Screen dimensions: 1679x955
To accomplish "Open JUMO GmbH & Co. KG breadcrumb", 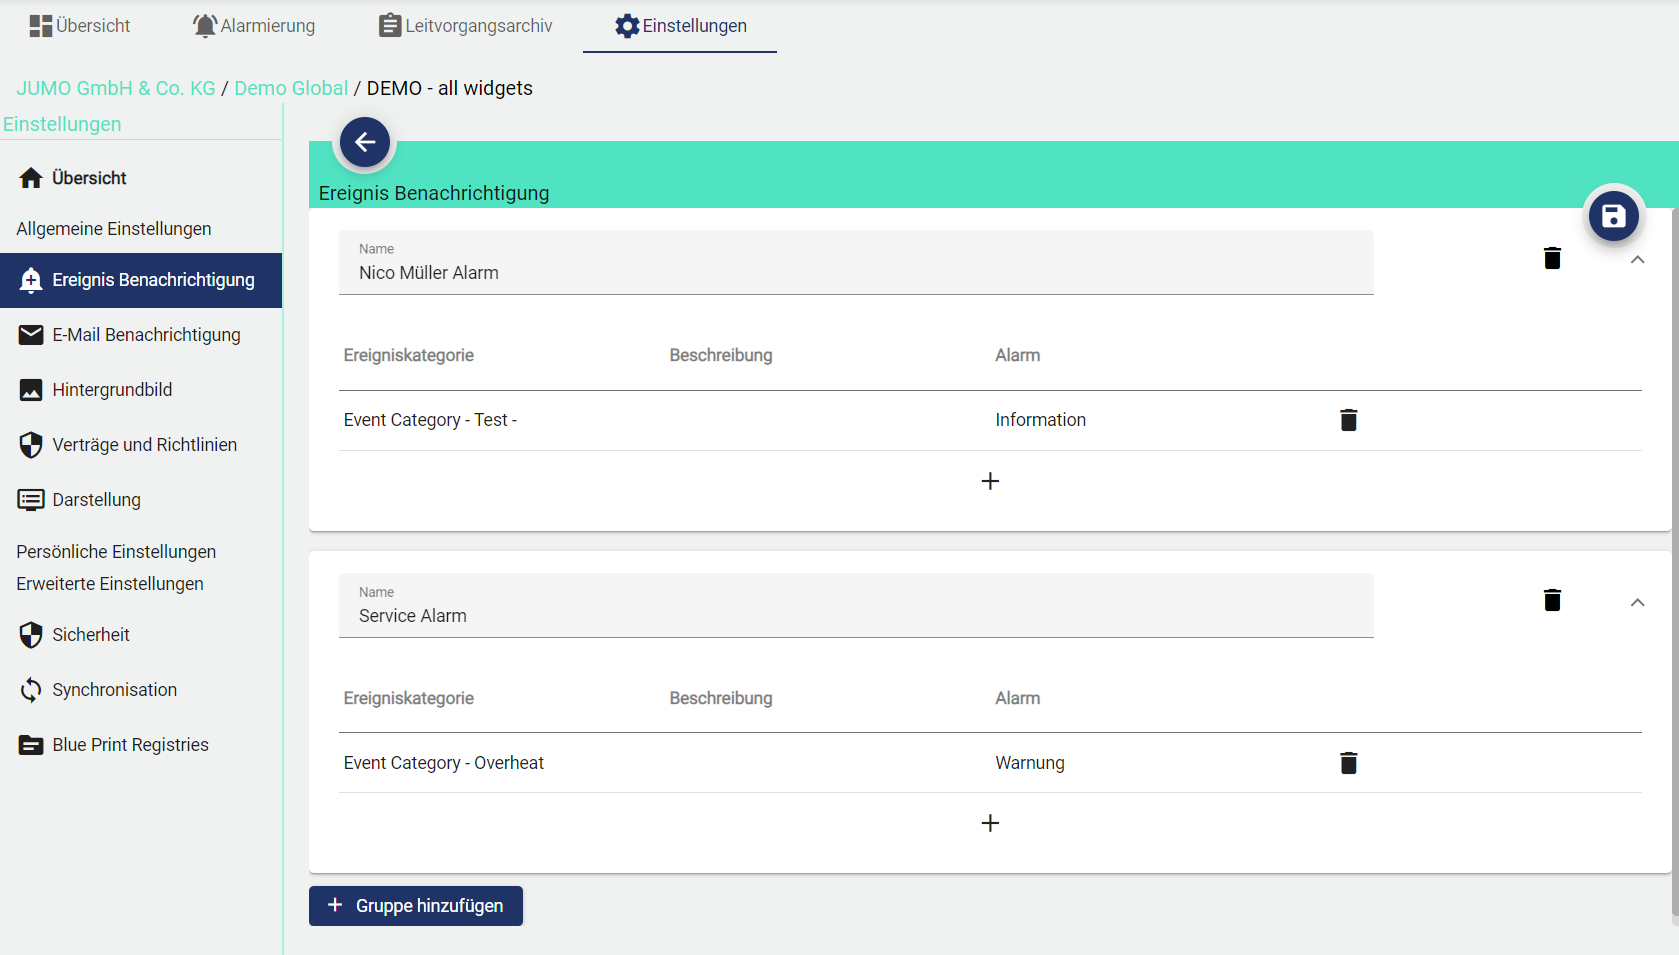I will tap(116, 88).
